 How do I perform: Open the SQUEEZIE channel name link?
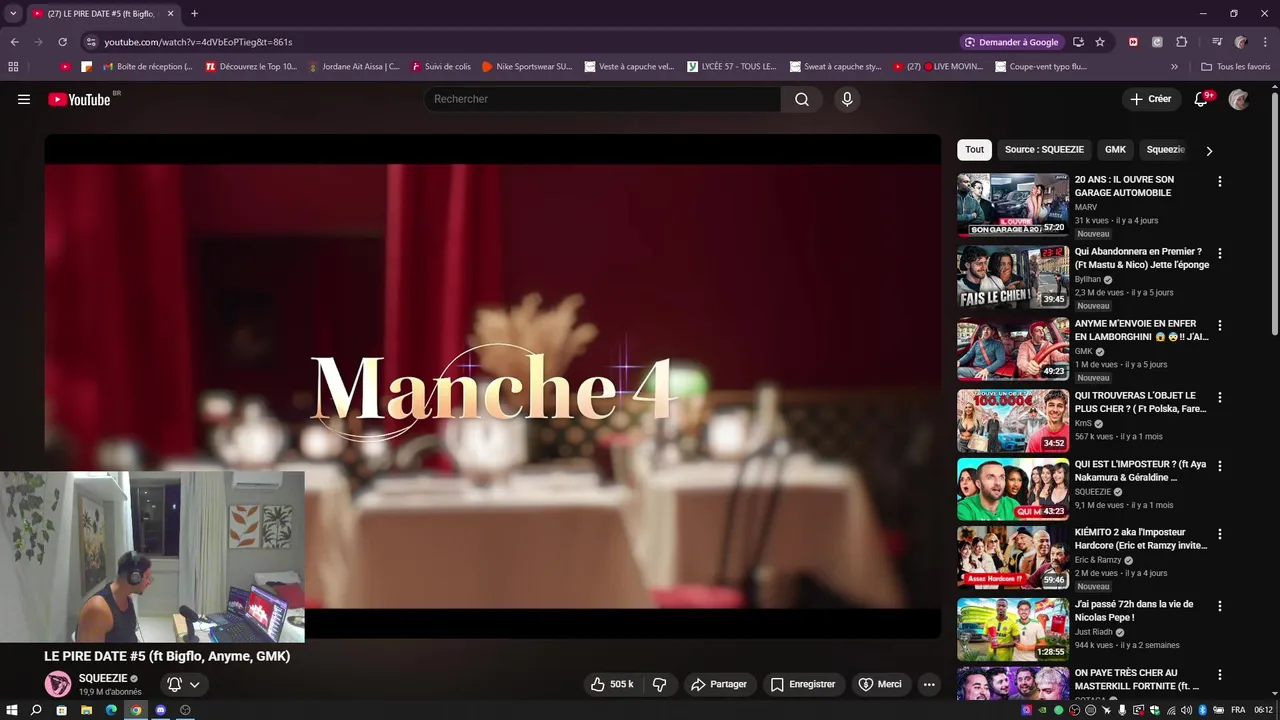(x=103, y=678)
